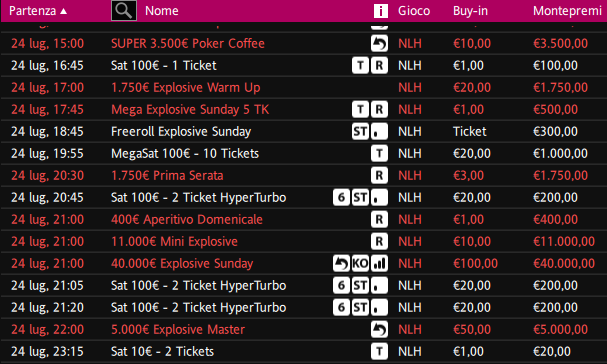Click the €40.000,00 prize pool value

[x=564, y=264]
